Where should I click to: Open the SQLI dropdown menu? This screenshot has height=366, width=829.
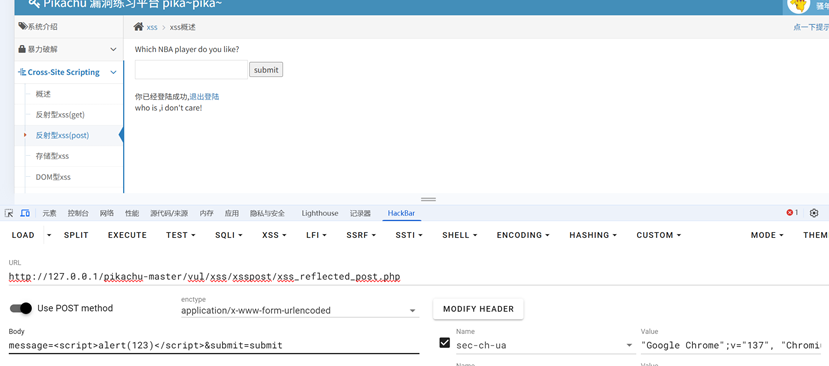click(229, 235)
